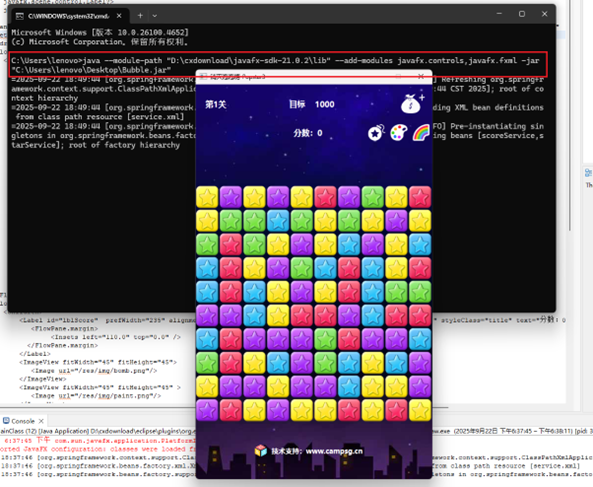Click the 'ntext hierarchy' terminal output line
Screen dimensions: 593x487
click(45, 98)
